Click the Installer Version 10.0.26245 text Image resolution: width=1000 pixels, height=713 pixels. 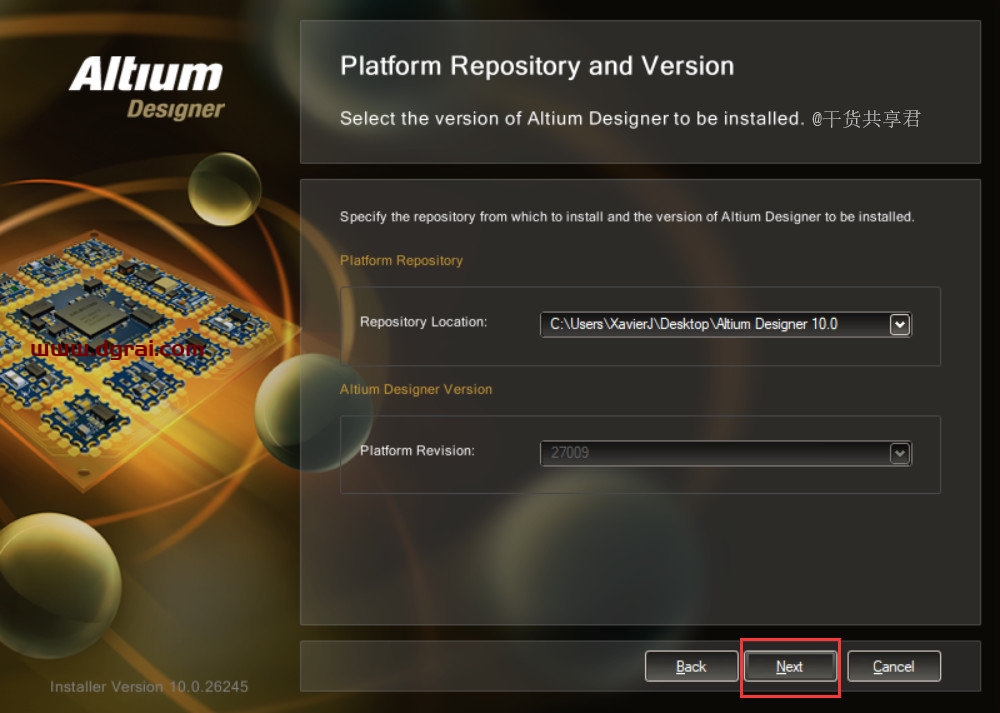pos(149,687)
